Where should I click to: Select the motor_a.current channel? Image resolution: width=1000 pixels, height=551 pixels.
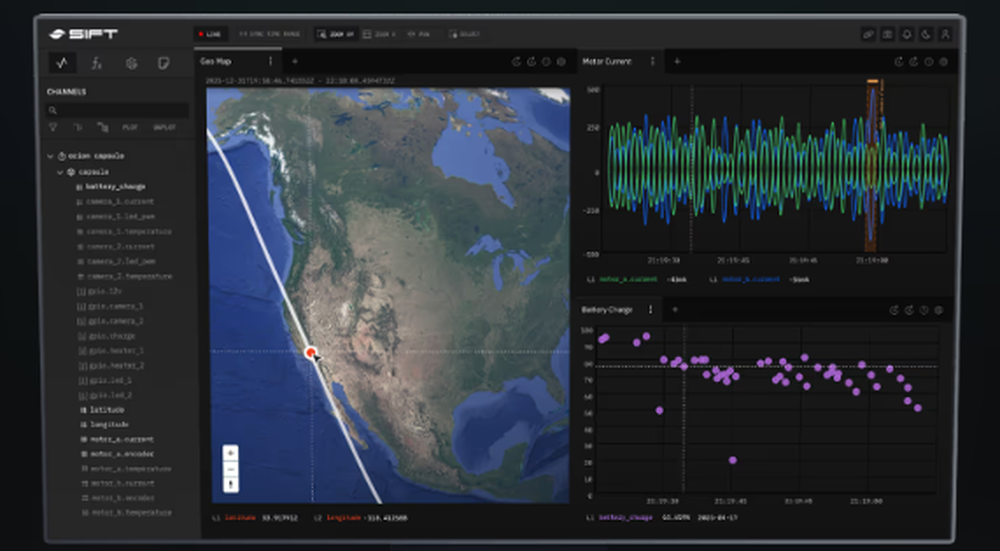[121, 439]
